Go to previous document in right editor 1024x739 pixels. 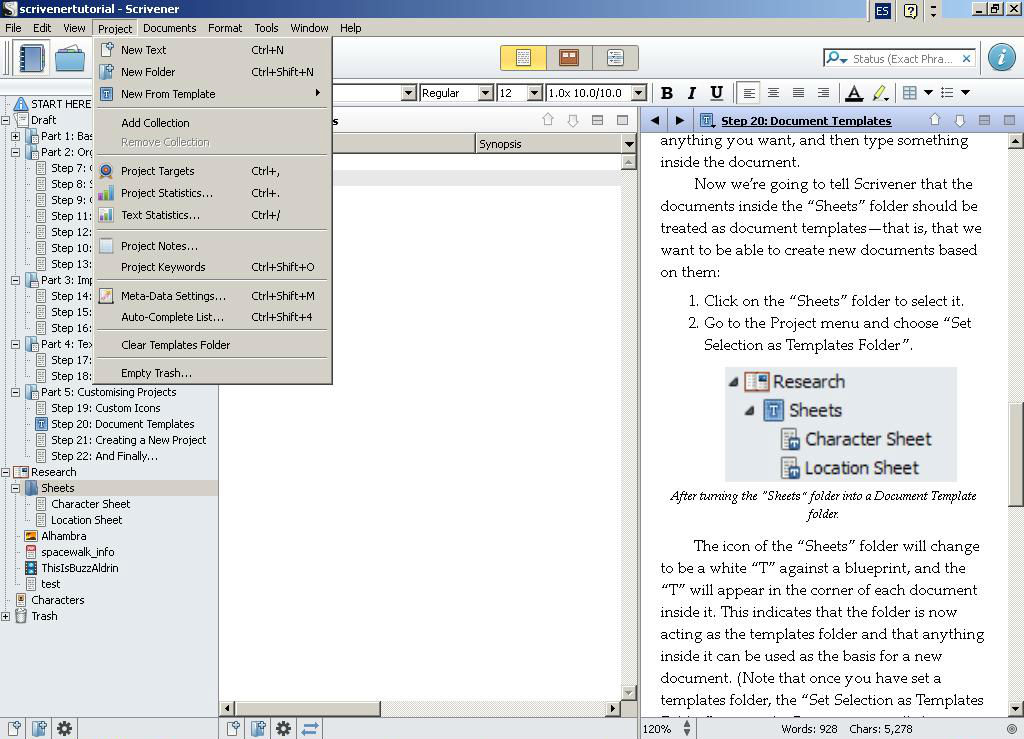(935, 120)
